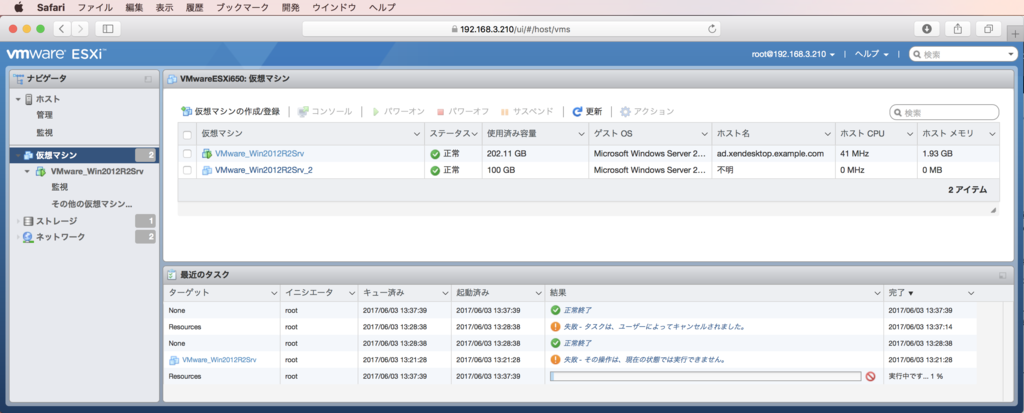
Task: Click the create/register VM icon
Action: 187,112
